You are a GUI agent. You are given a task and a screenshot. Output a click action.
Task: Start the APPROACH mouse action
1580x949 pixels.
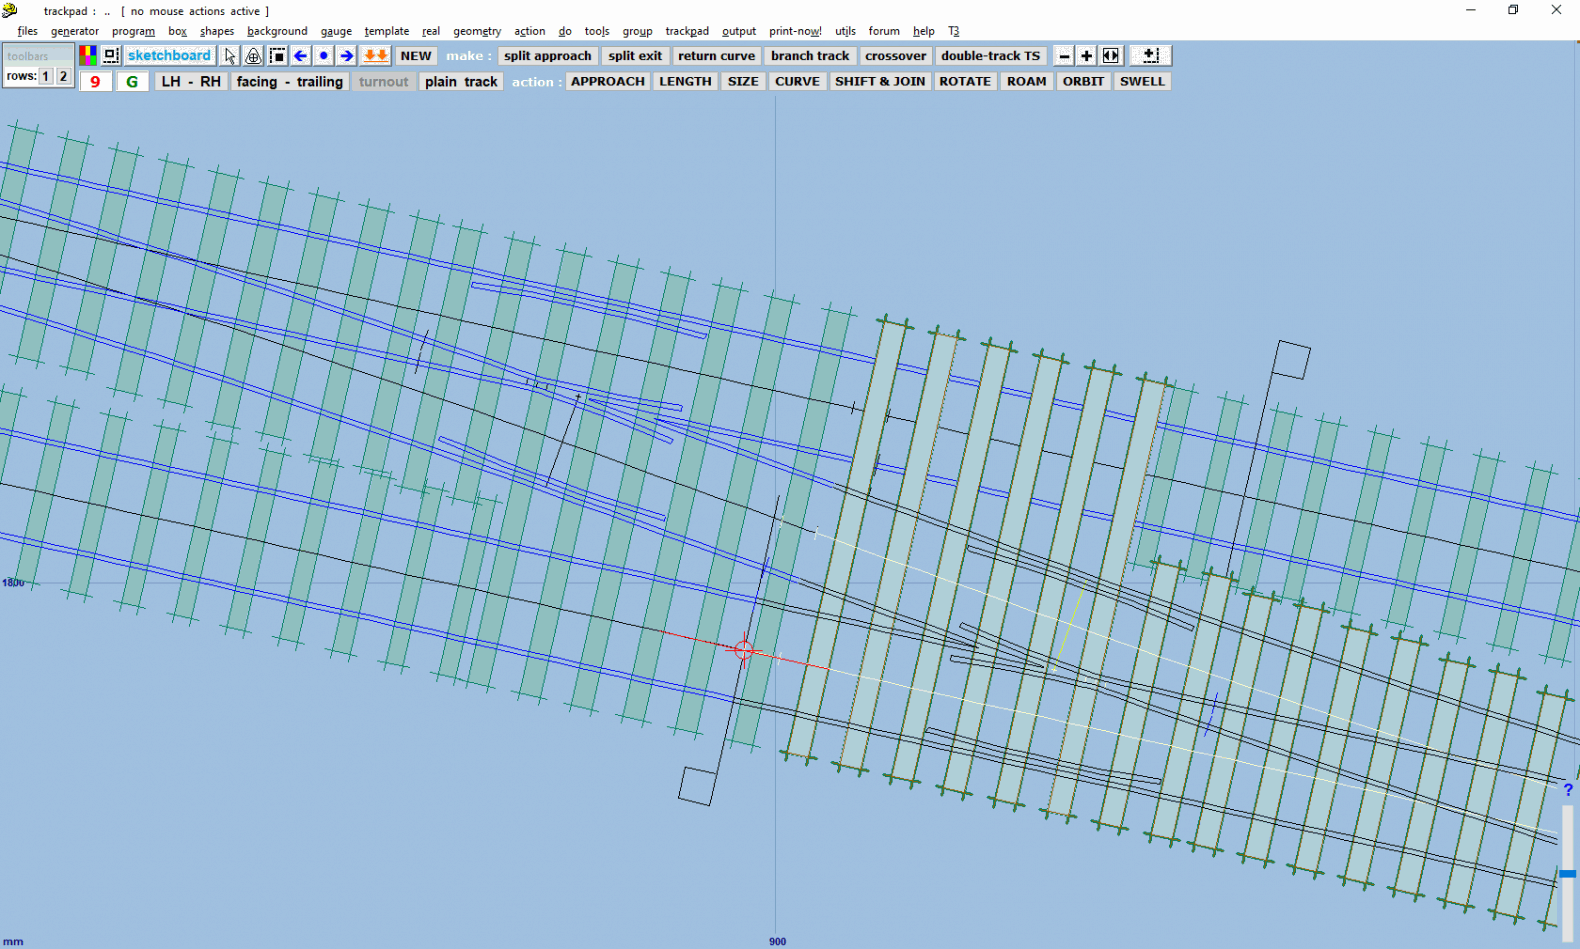pyautogui.click(x=608, y=82)
